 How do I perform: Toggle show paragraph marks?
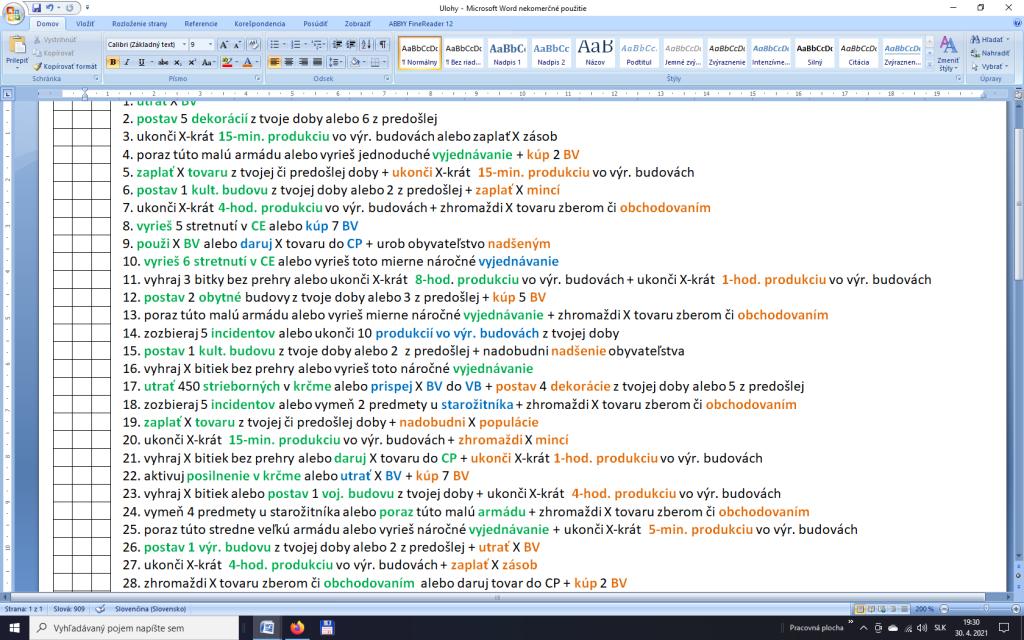point(383,44)
